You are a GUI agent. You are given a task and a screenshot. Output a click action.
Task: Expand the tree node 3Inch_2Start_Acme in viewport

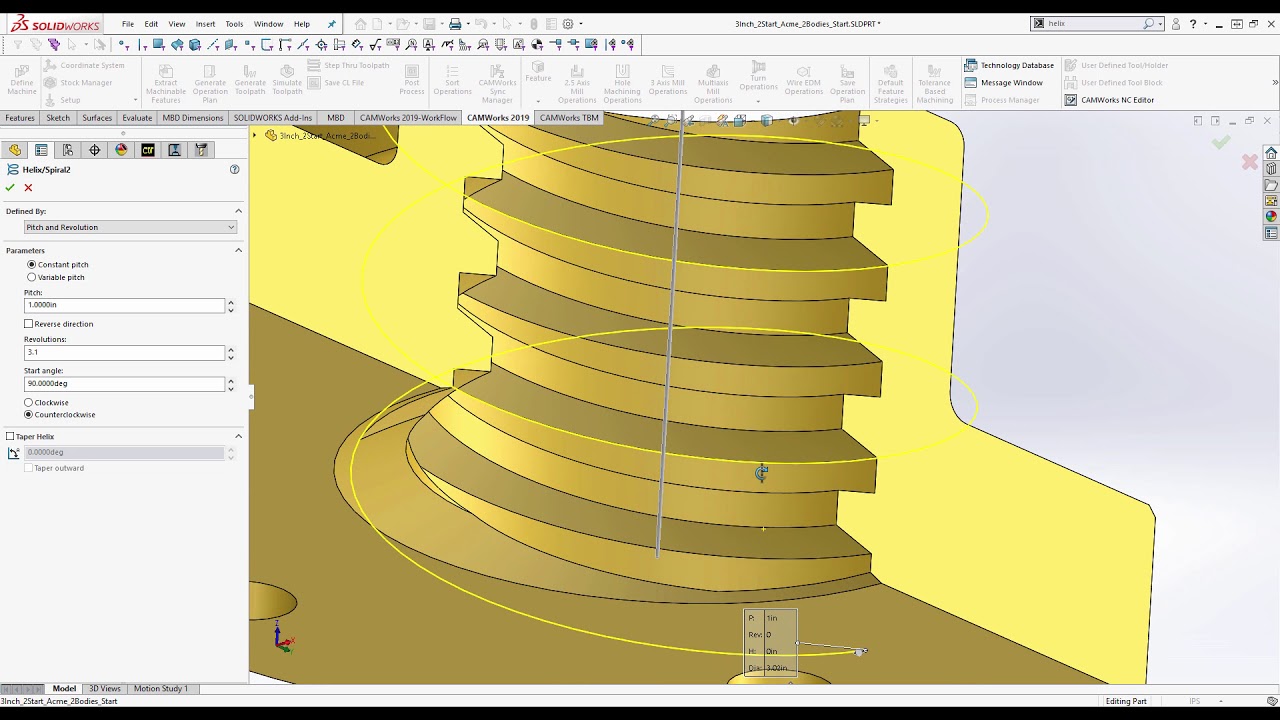tap(255, 135)
